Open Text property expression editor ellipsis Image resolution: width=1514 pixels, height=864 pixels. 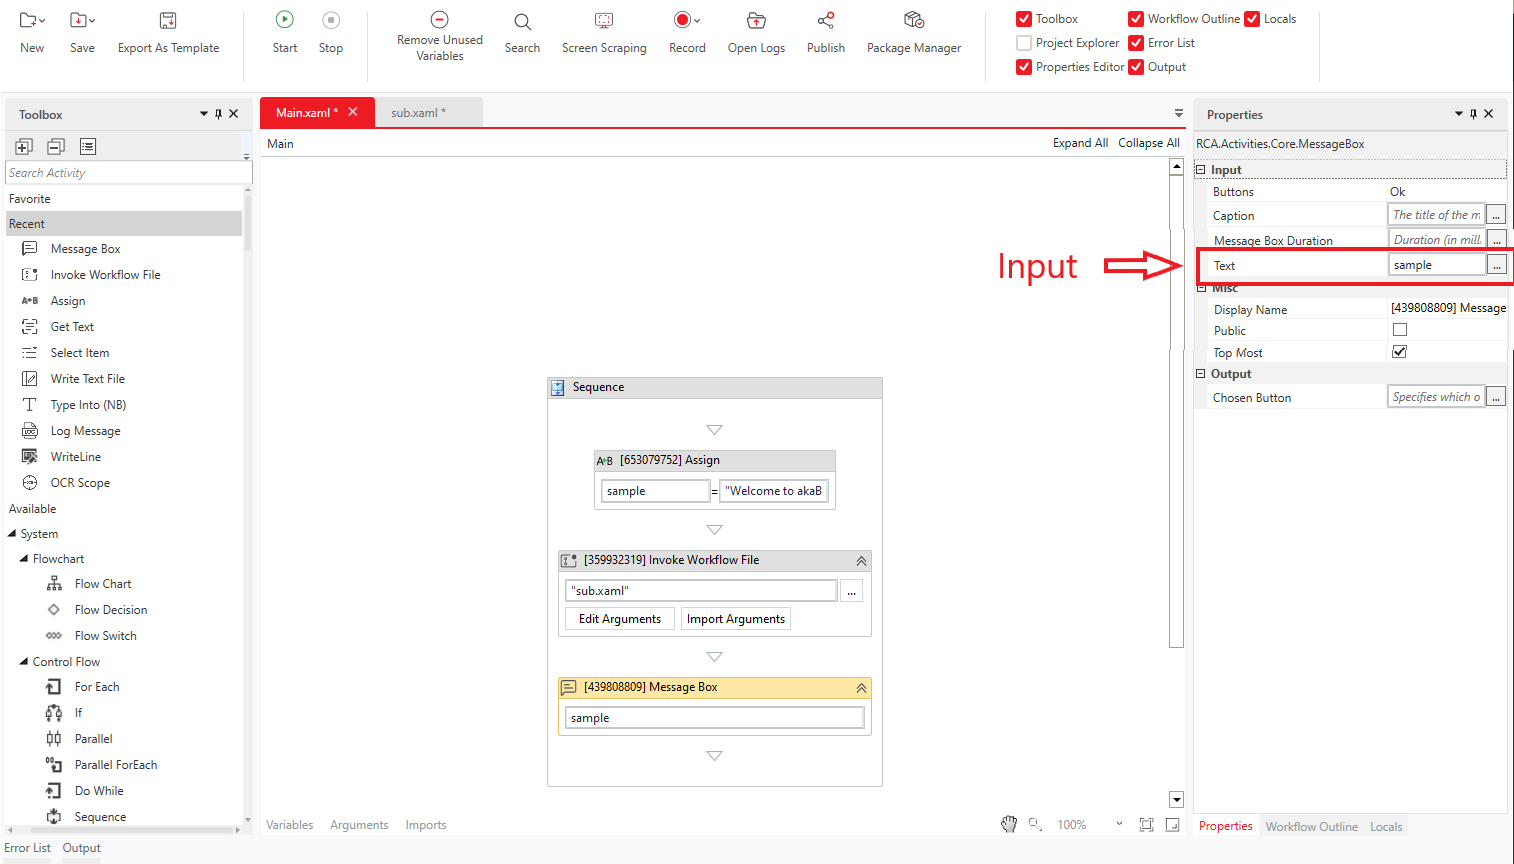1497,265
